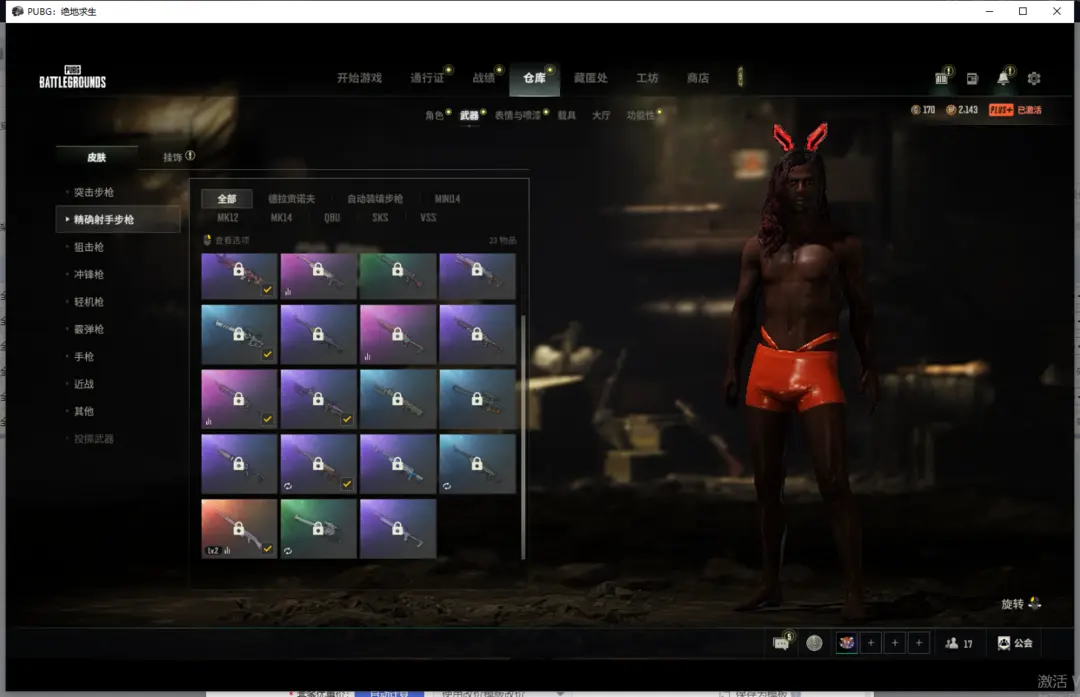Switch to 功能性 utility sub-tab

tap(641, 115)
